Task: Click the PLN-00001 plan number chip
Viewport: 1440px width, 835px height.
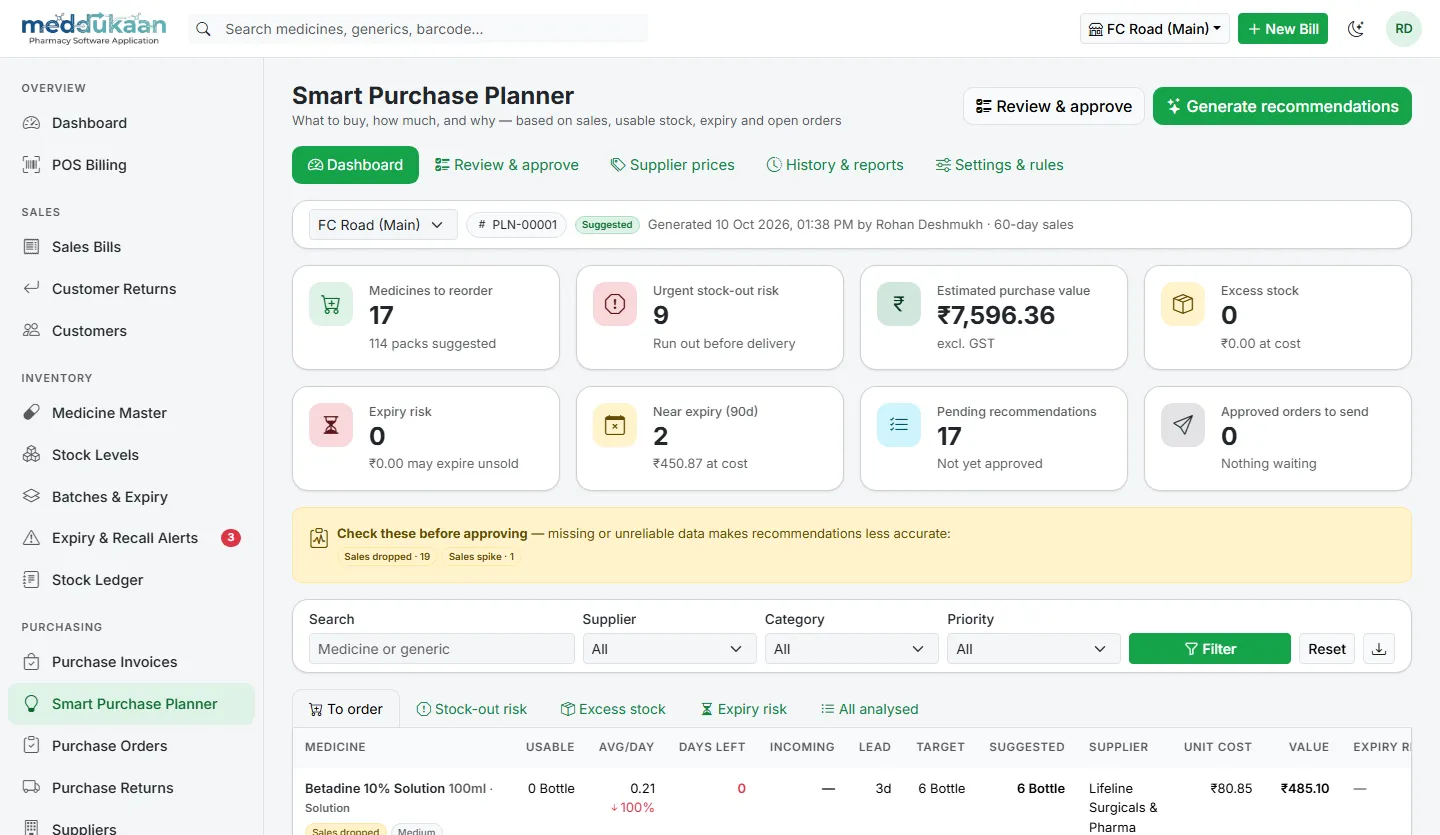Action: point(517,225)
